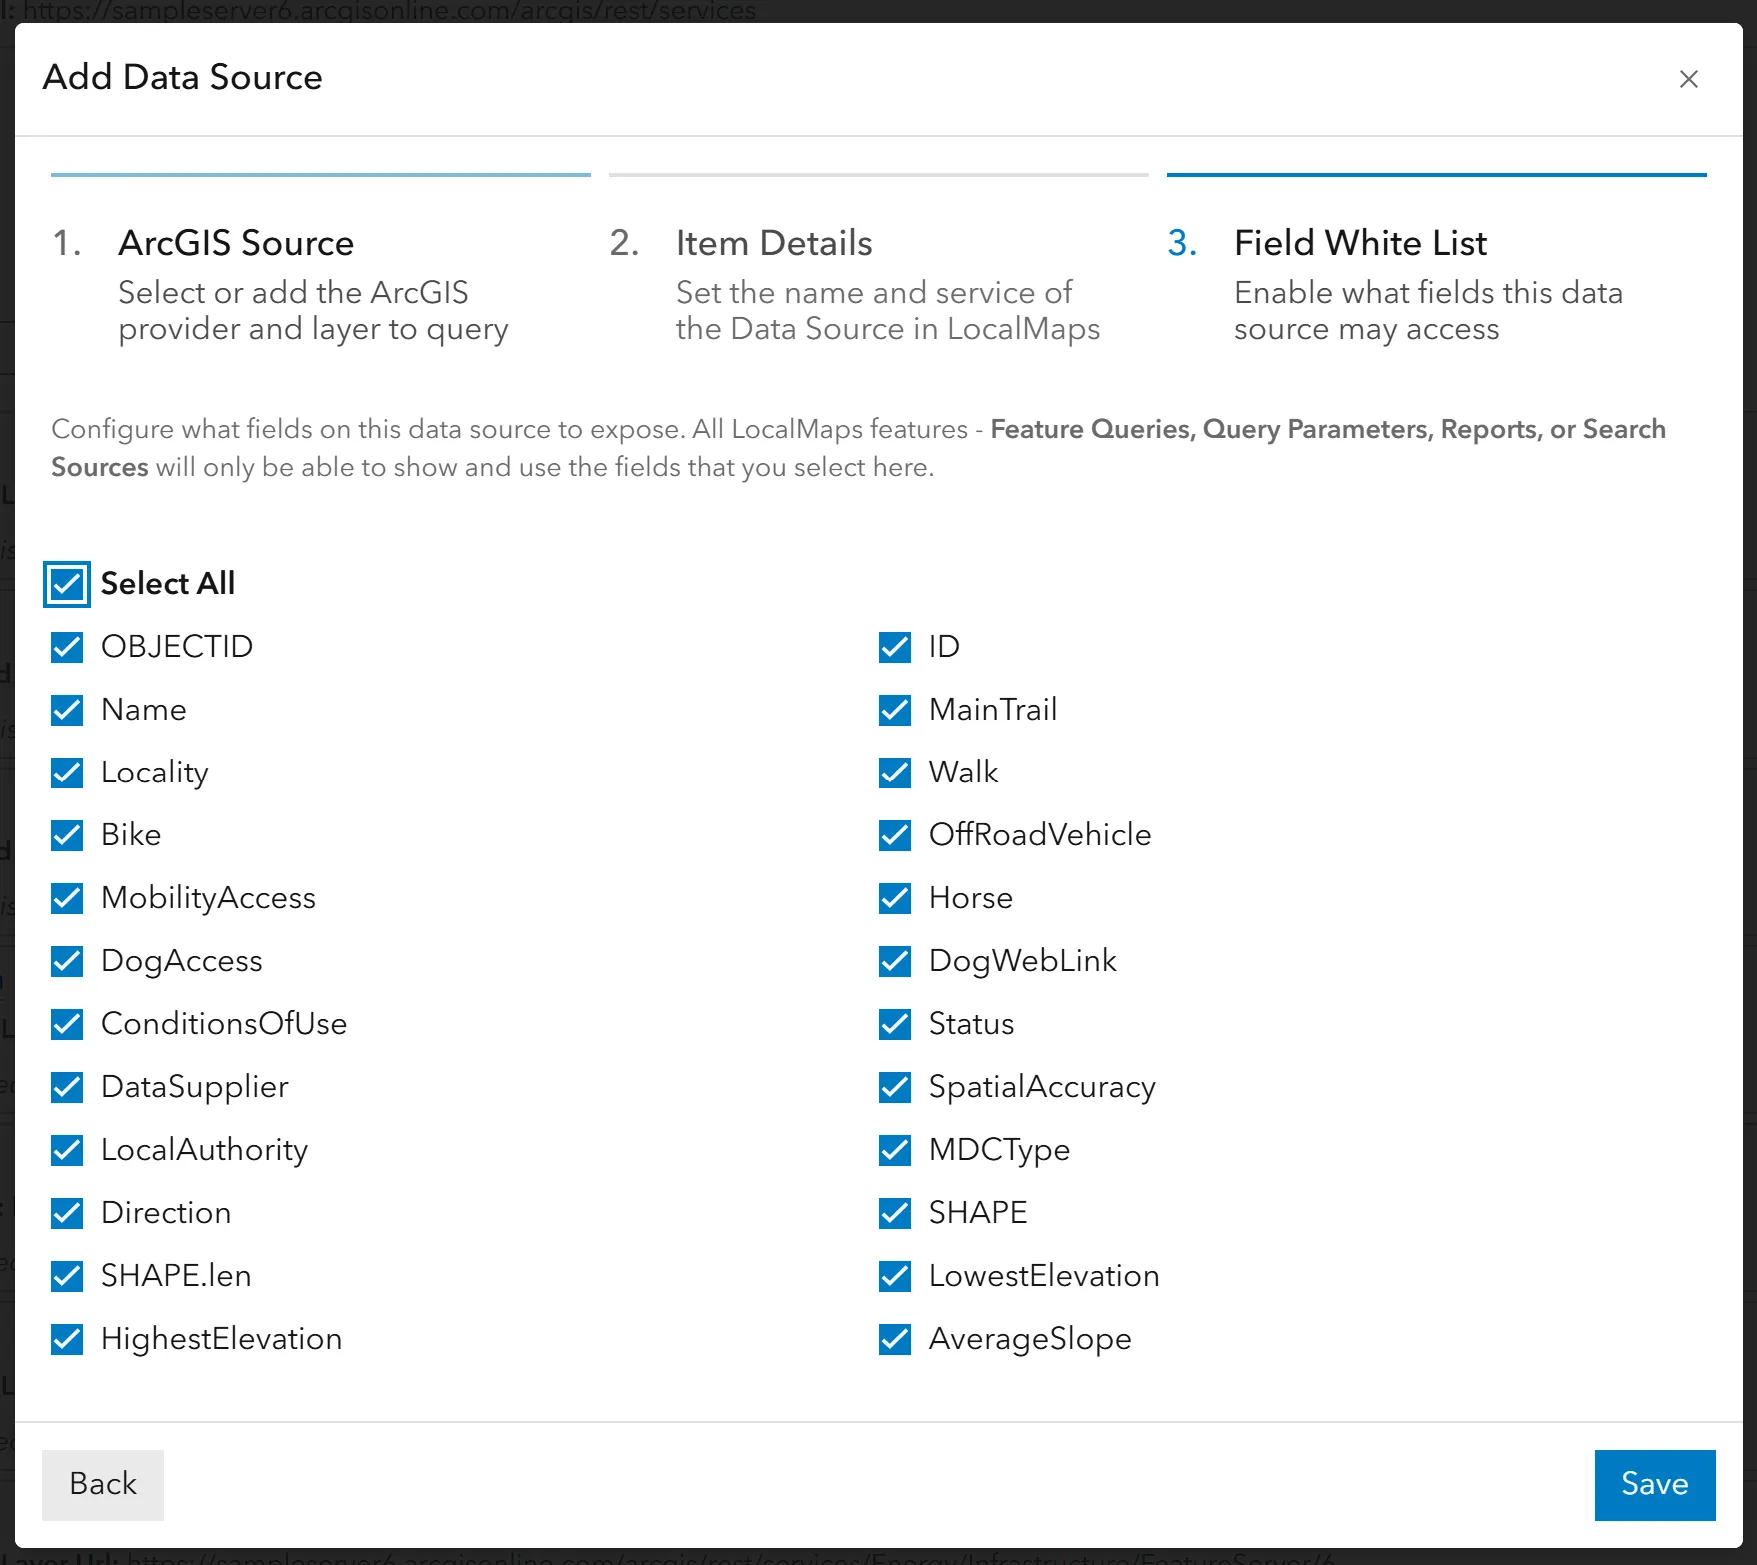1757x1565 pixels.
Task: Toggle the Direction checkbox
Action: click(x=67, y=1213)
